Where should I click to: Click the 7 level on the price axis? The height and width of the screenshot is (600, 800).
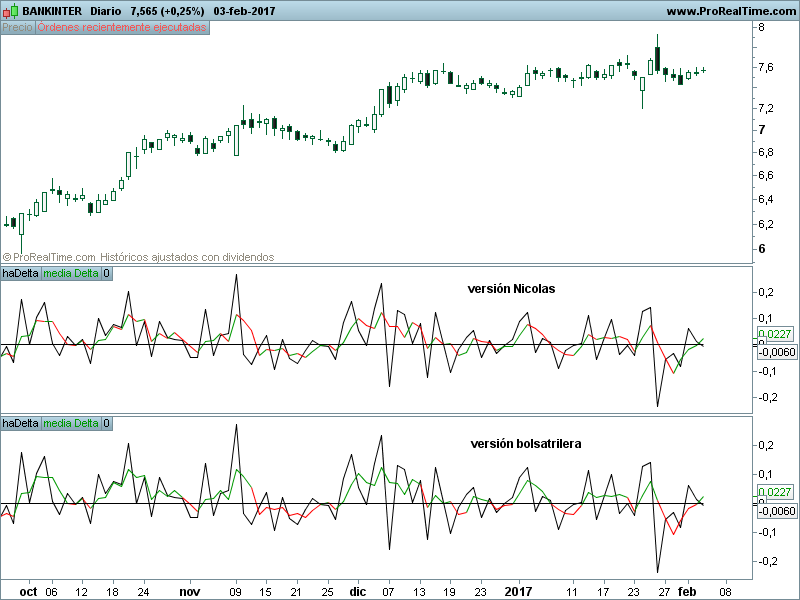point(762,130)
